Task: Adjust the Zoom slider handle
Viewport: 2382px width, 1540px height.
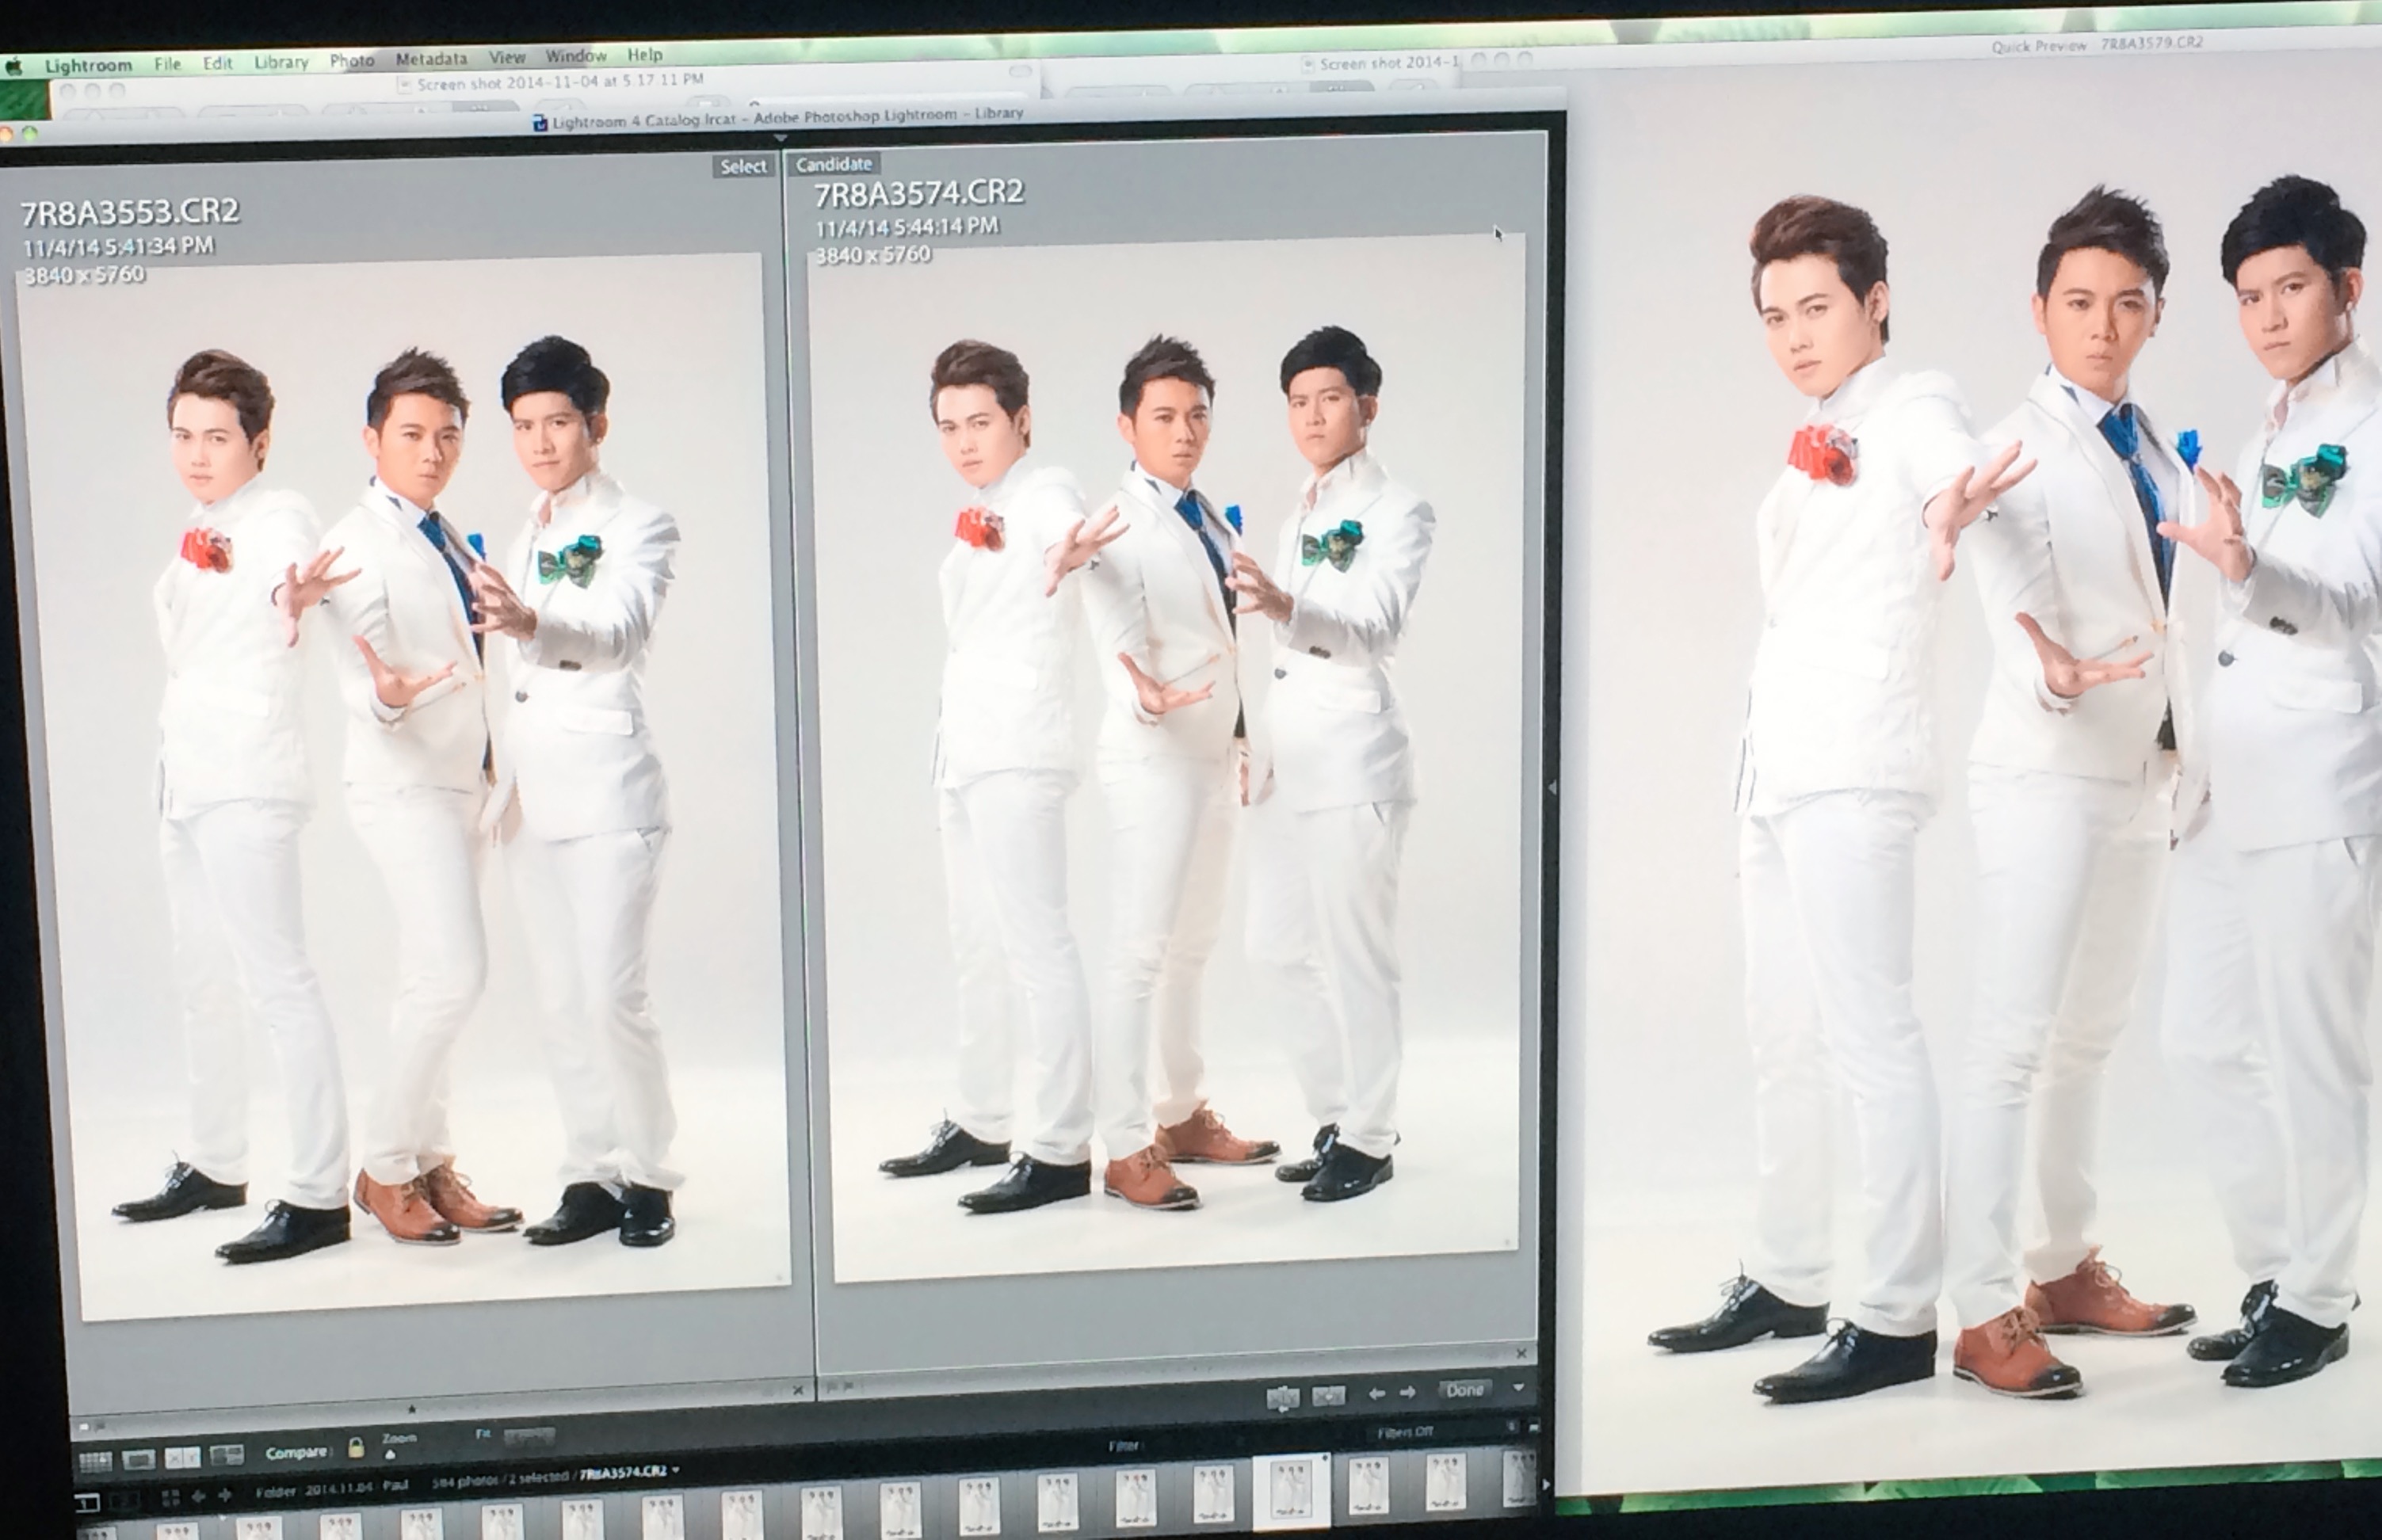Action: [391, 1455]
